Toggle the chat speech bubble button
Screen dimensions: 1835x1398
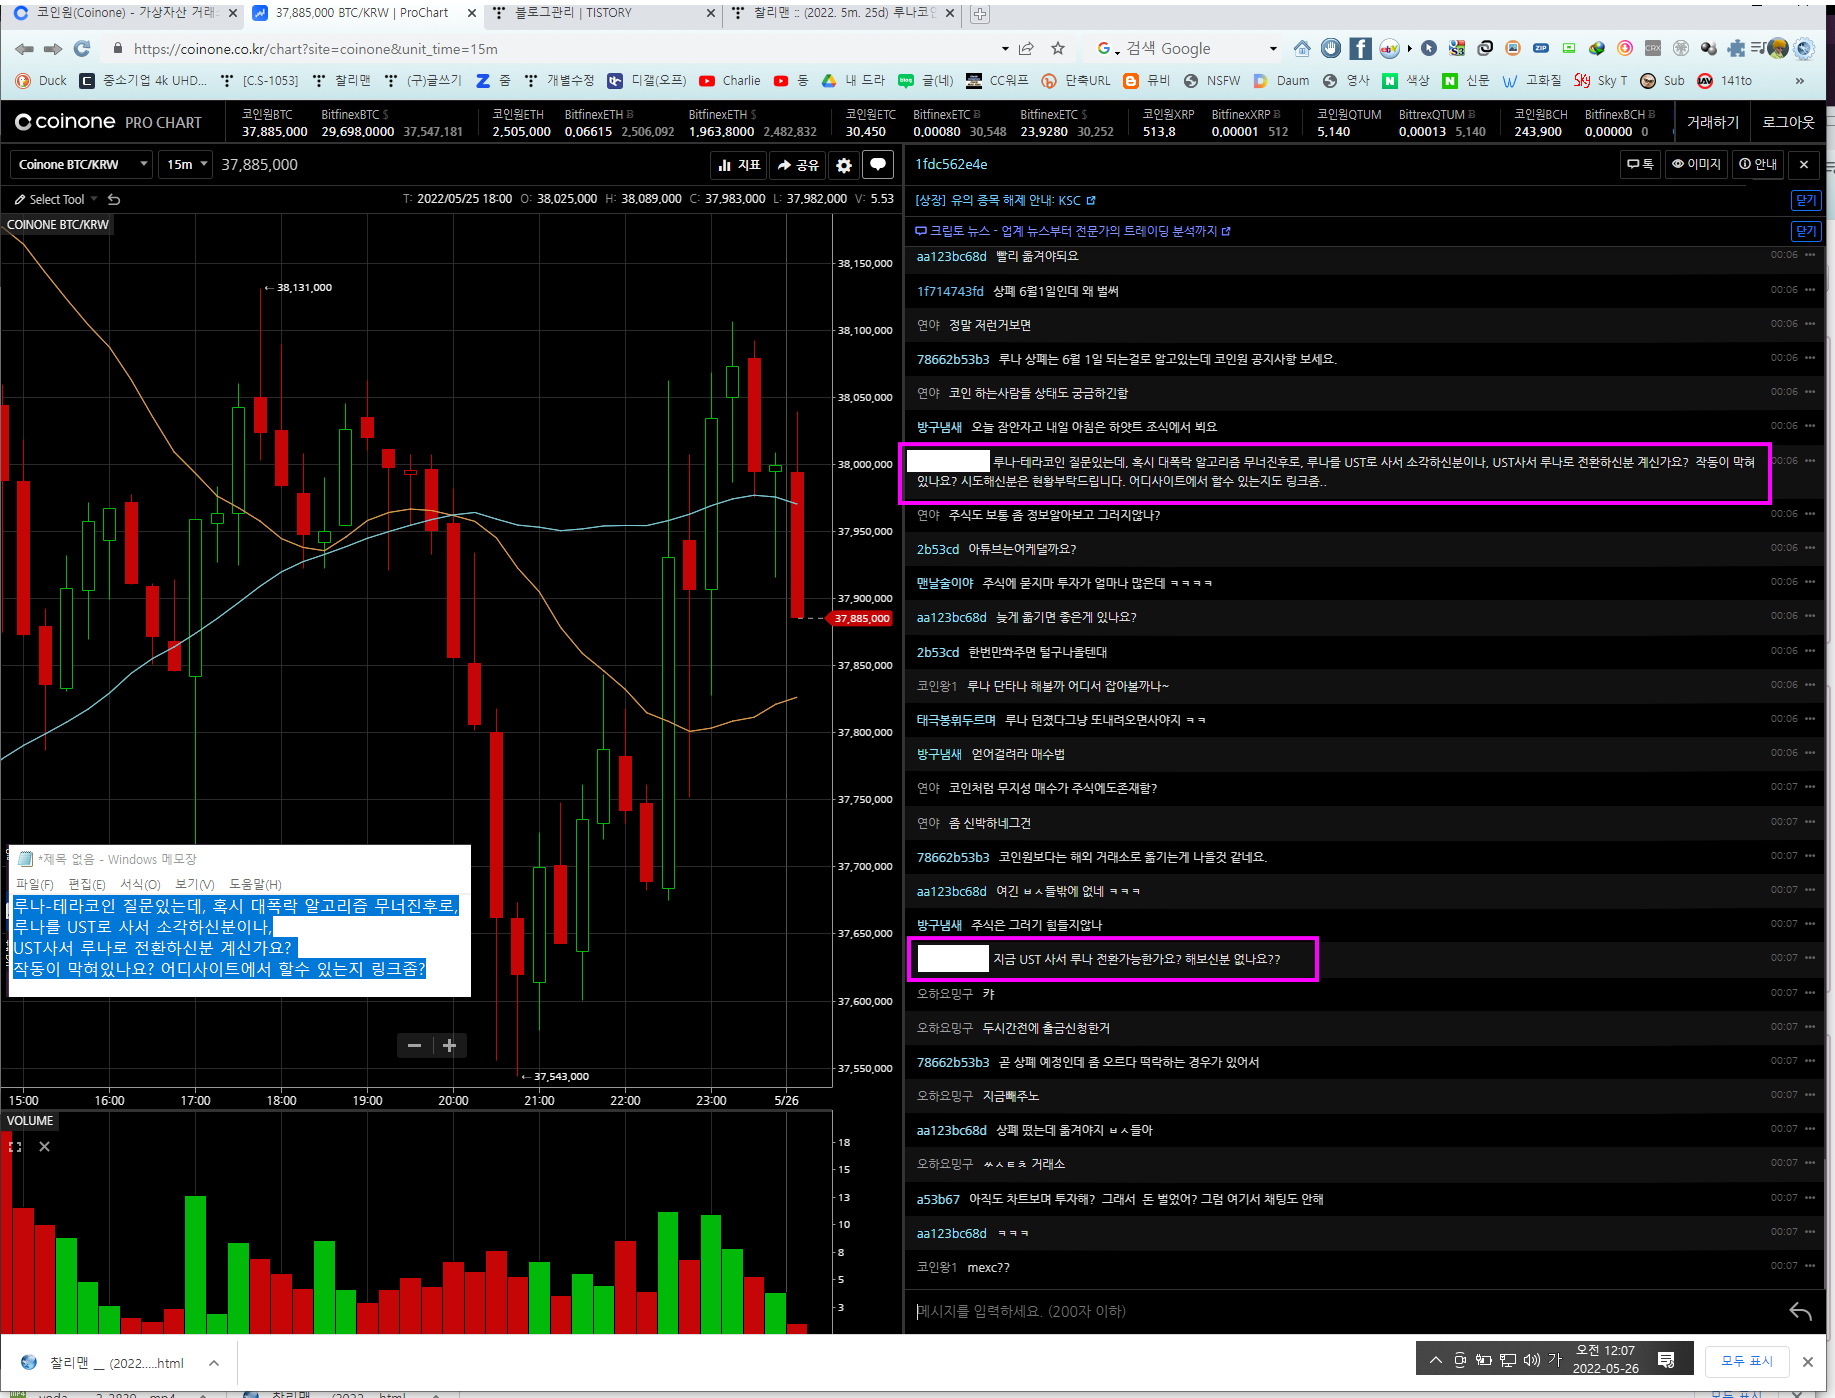(x=877, y=165)
